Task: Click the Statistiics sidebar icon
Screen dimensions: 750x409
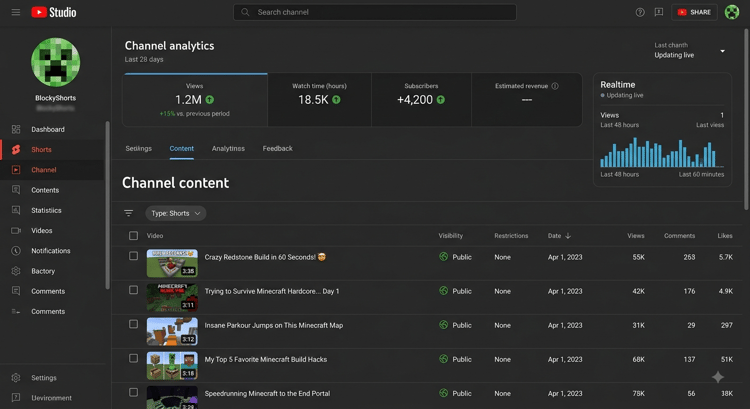Action: click(16, 210)
